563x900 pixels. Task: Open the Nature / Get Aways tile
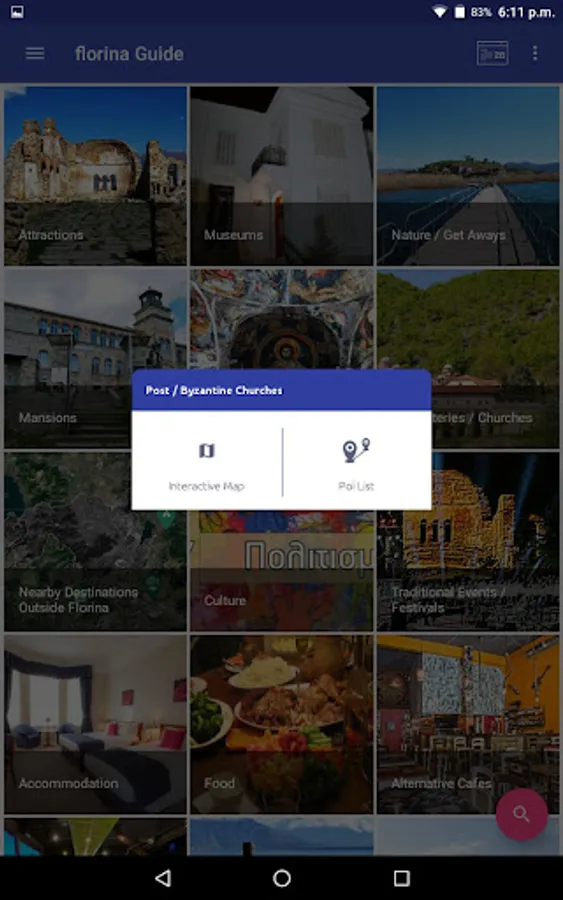[x=468, y=176]
